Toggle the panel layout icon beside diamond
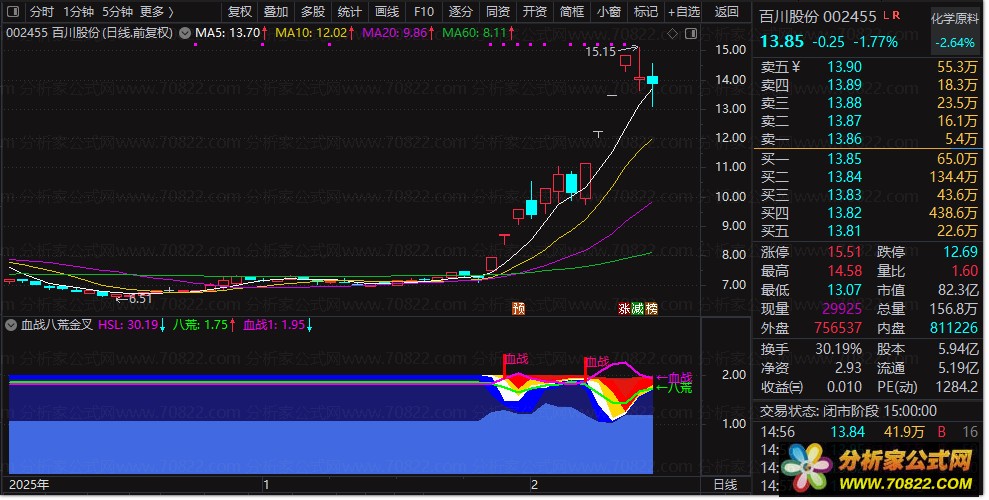This screenshot has height=500, width=989. pyautogui.click(x=691, y=33)
